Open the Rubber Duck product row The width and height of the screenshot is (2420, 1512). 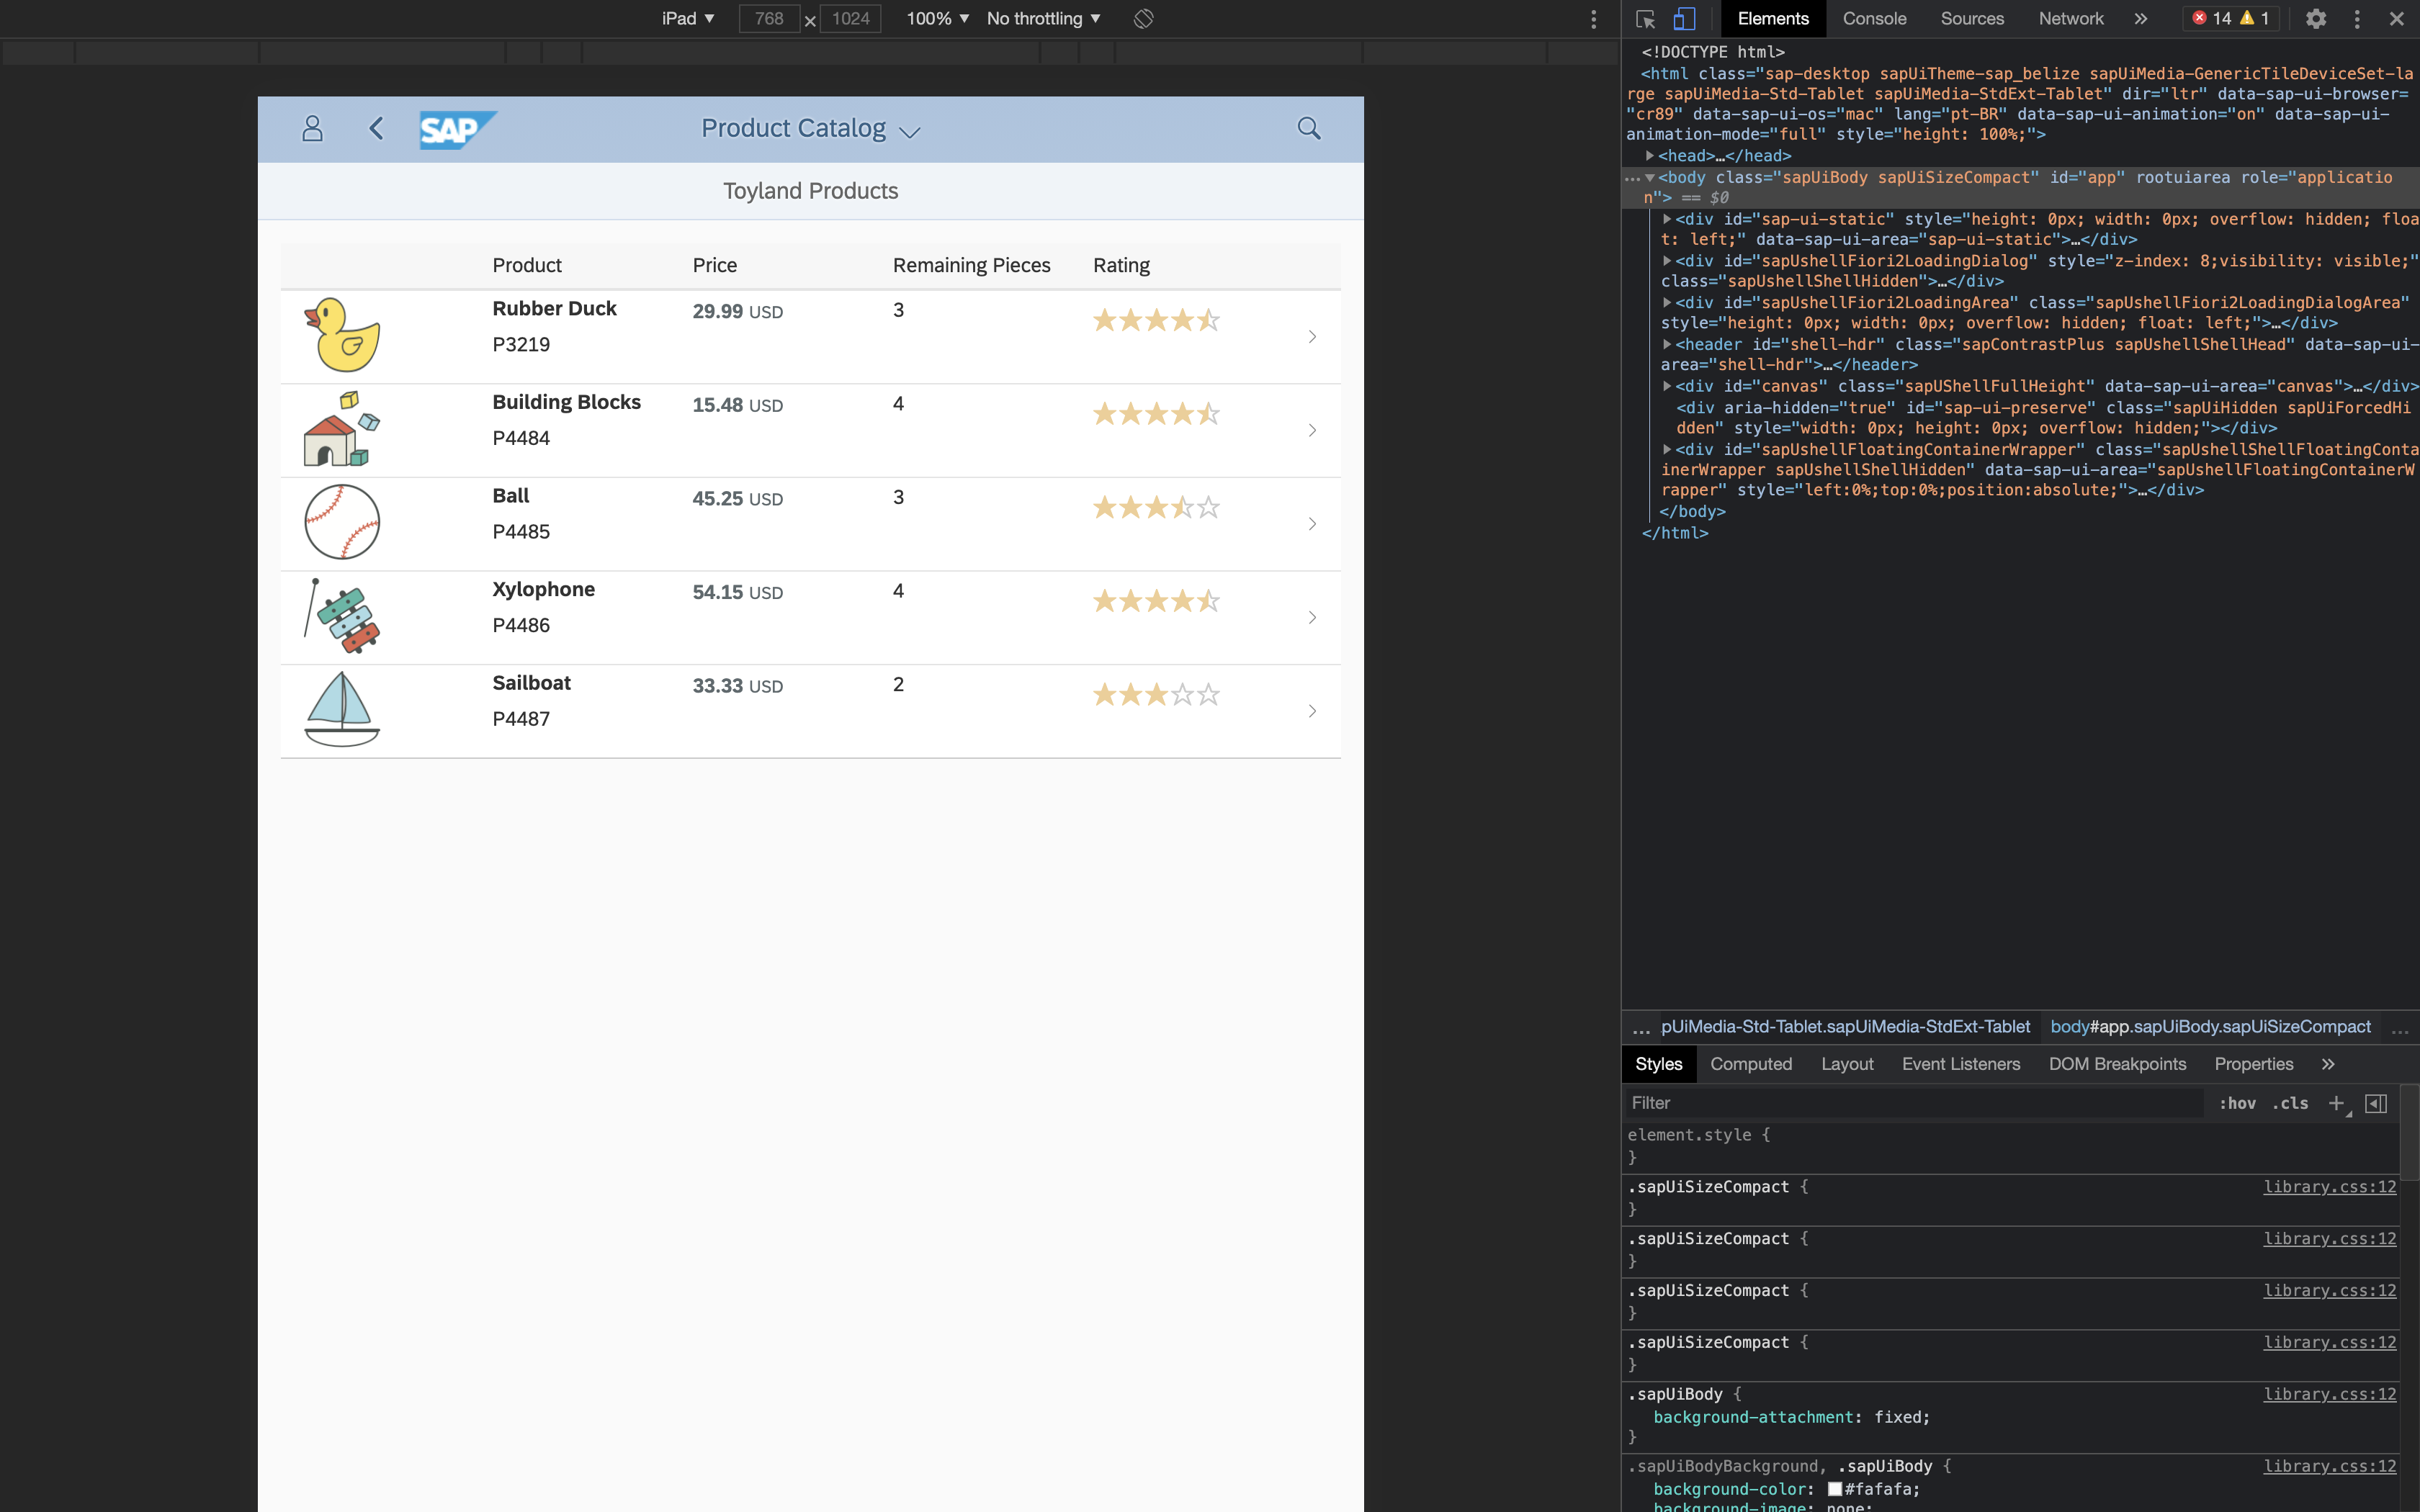810,336
